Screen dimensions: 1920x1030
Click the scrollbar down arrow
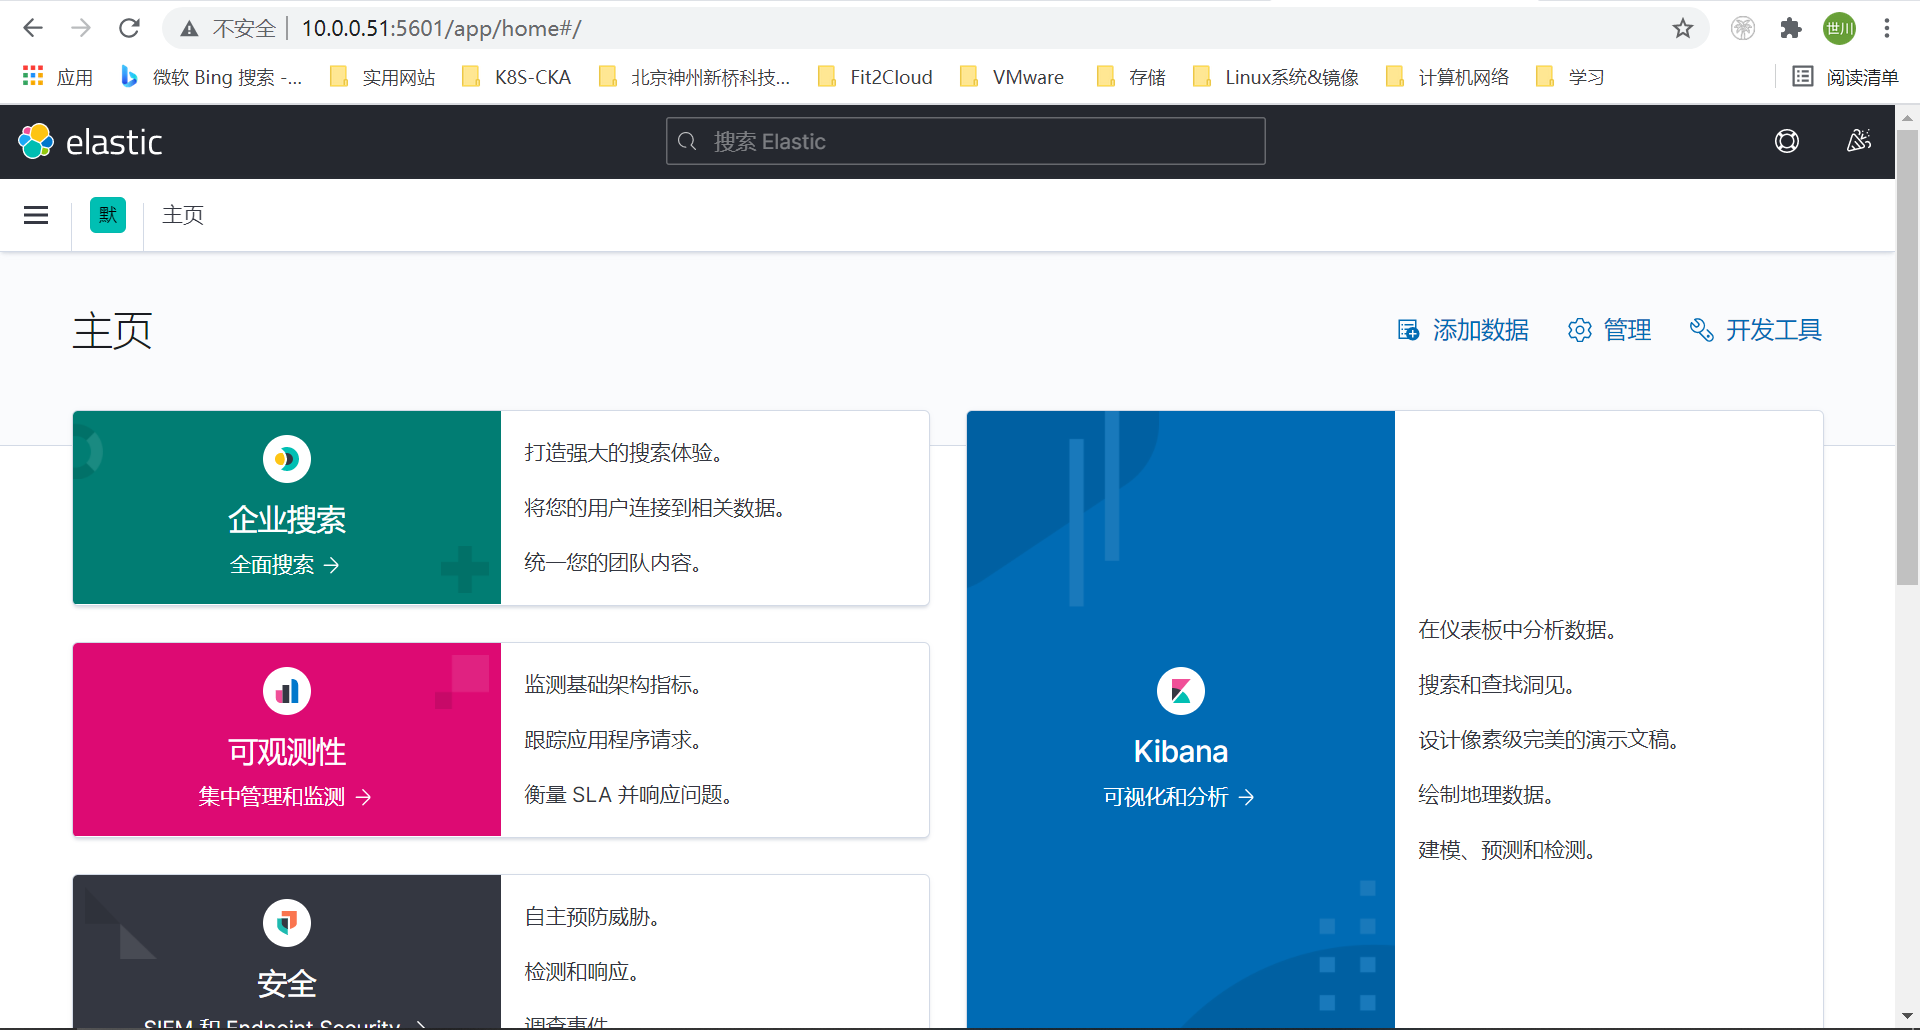point(1907,1017)
